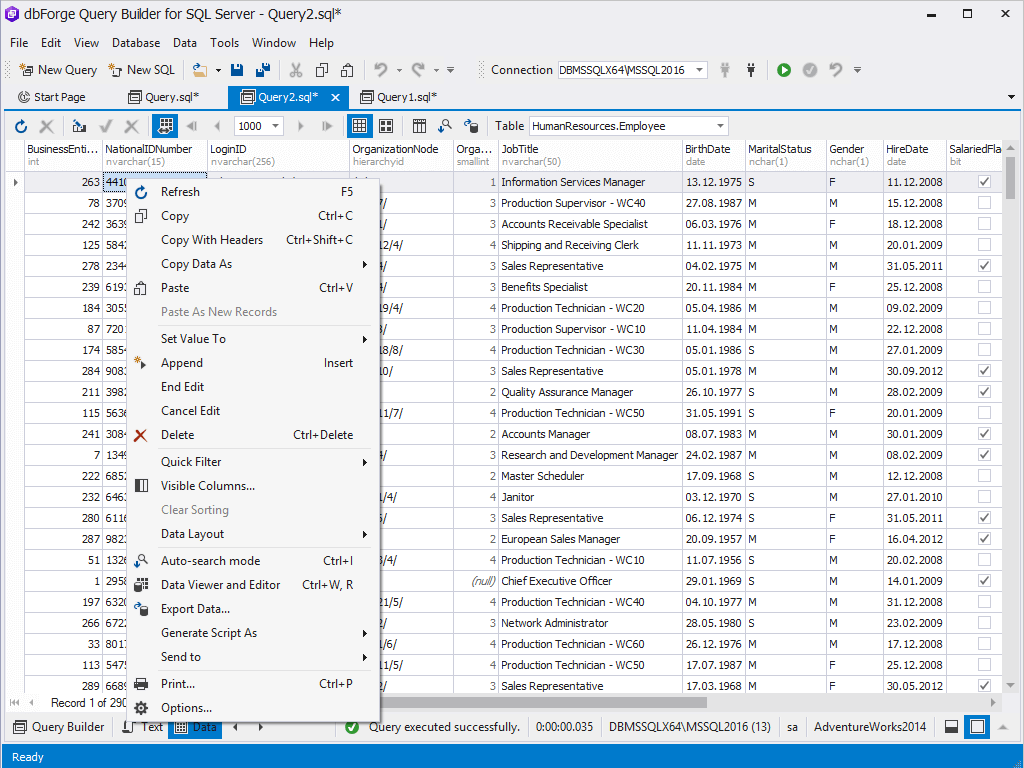The image size is (1024, 768).
Task: Switch to card view icon in grid toolbar
Action: tap(385, 126)
